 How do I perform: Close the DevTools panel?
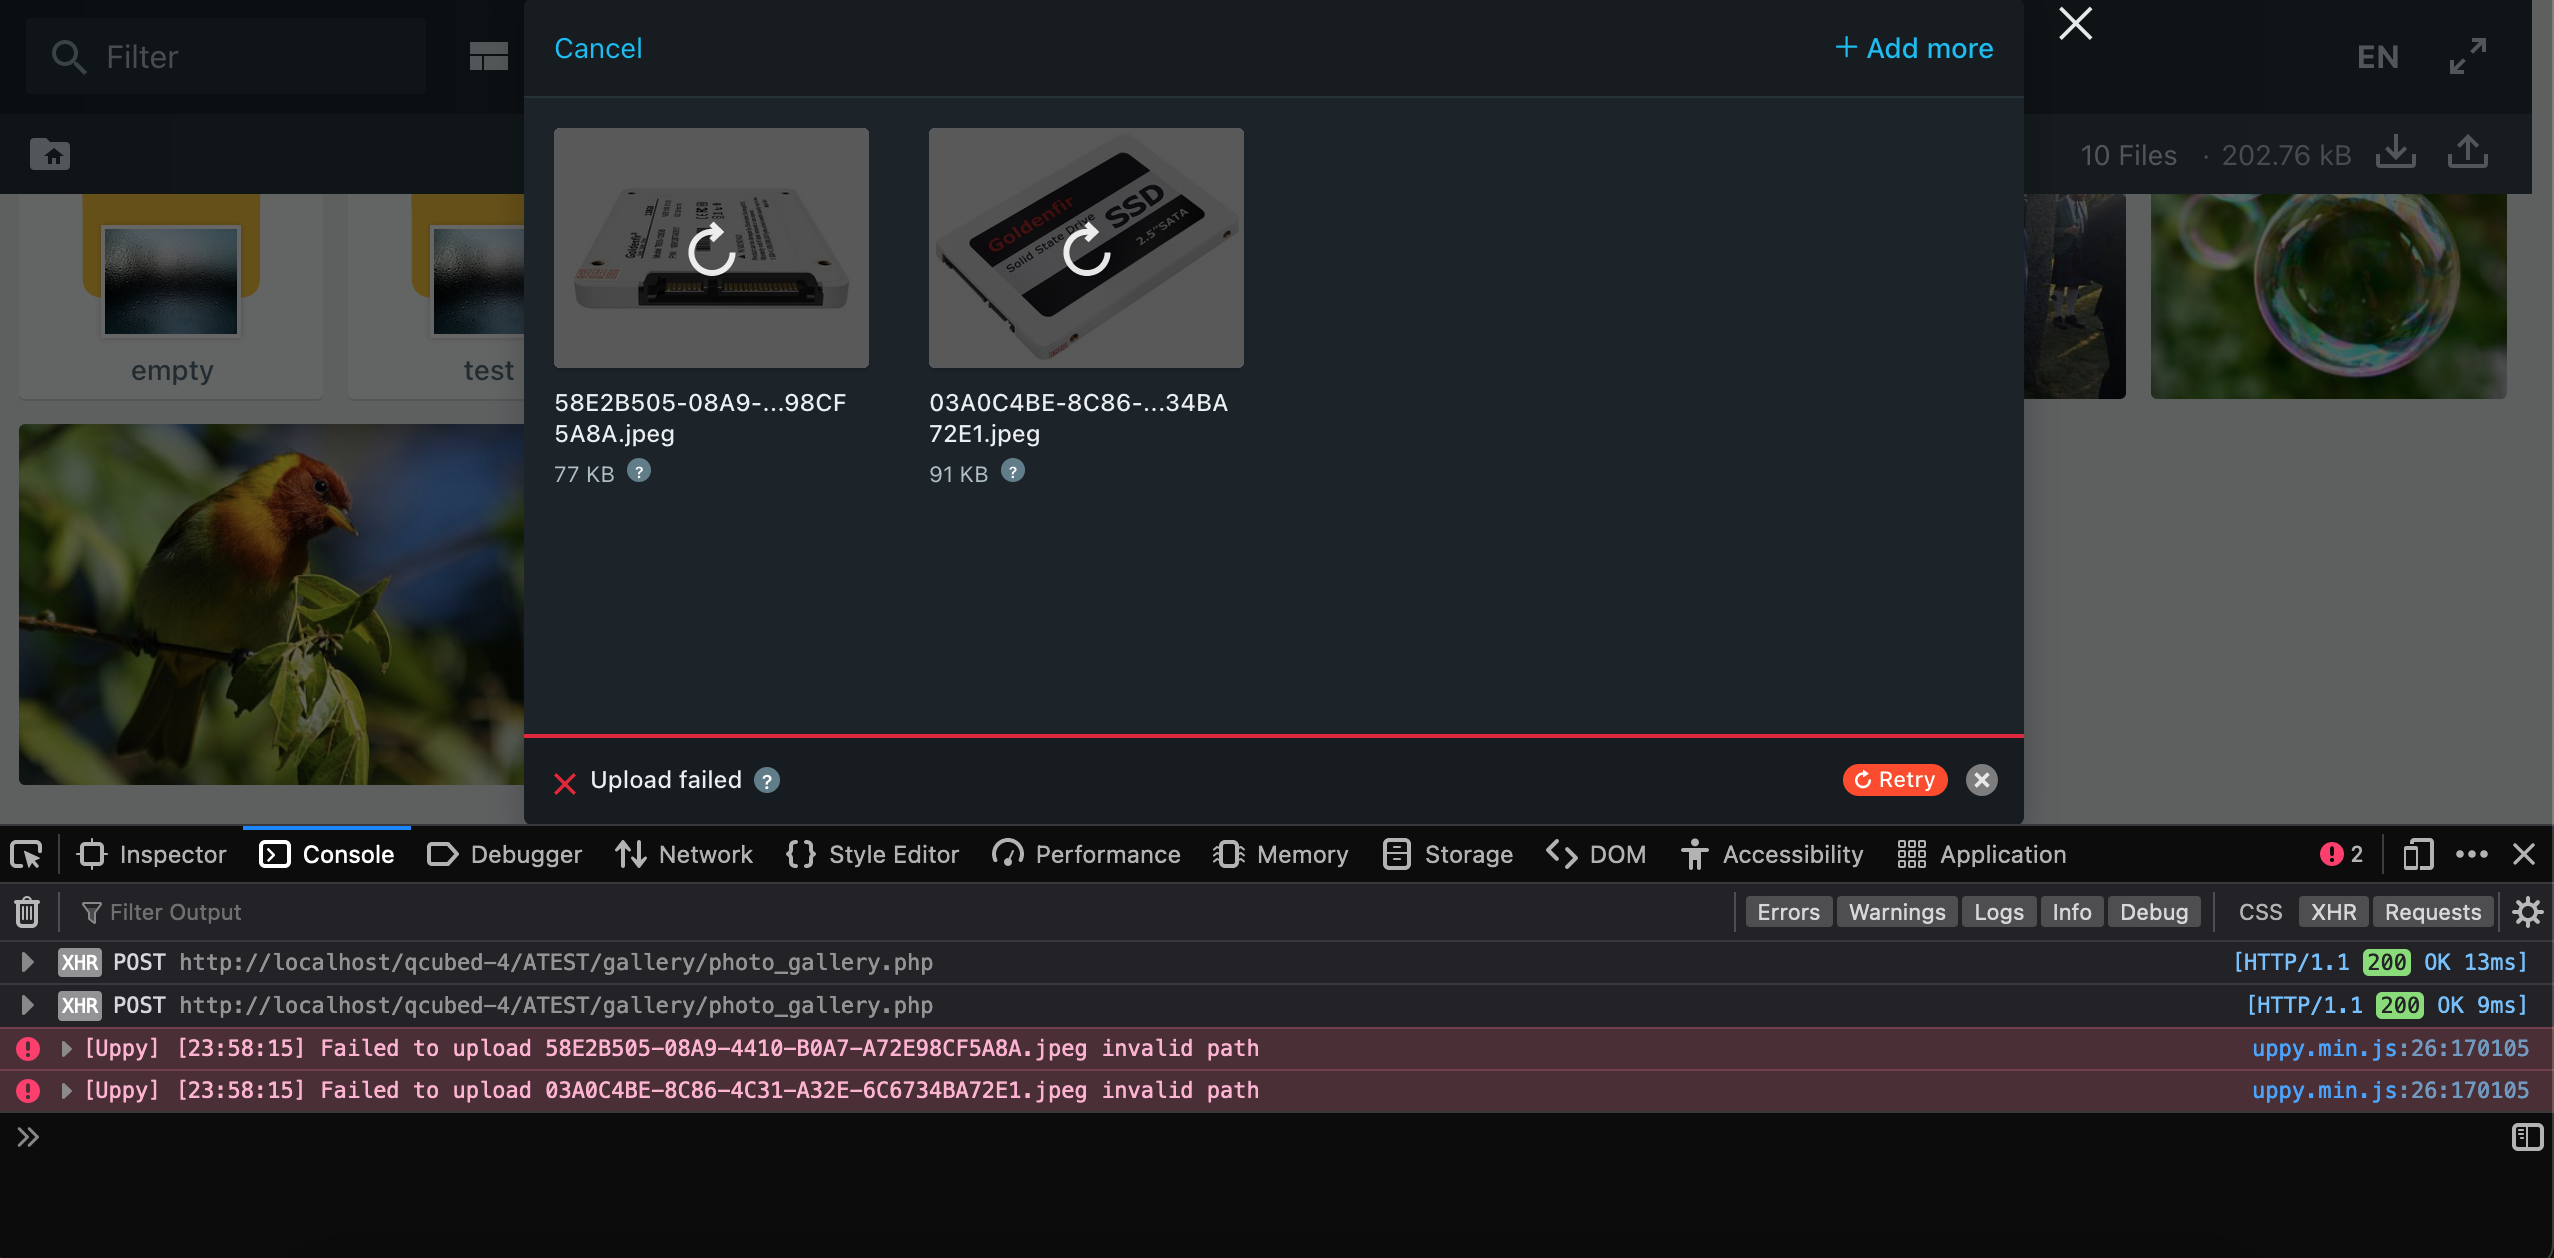pyautogui.click(x=2524, y=855)
